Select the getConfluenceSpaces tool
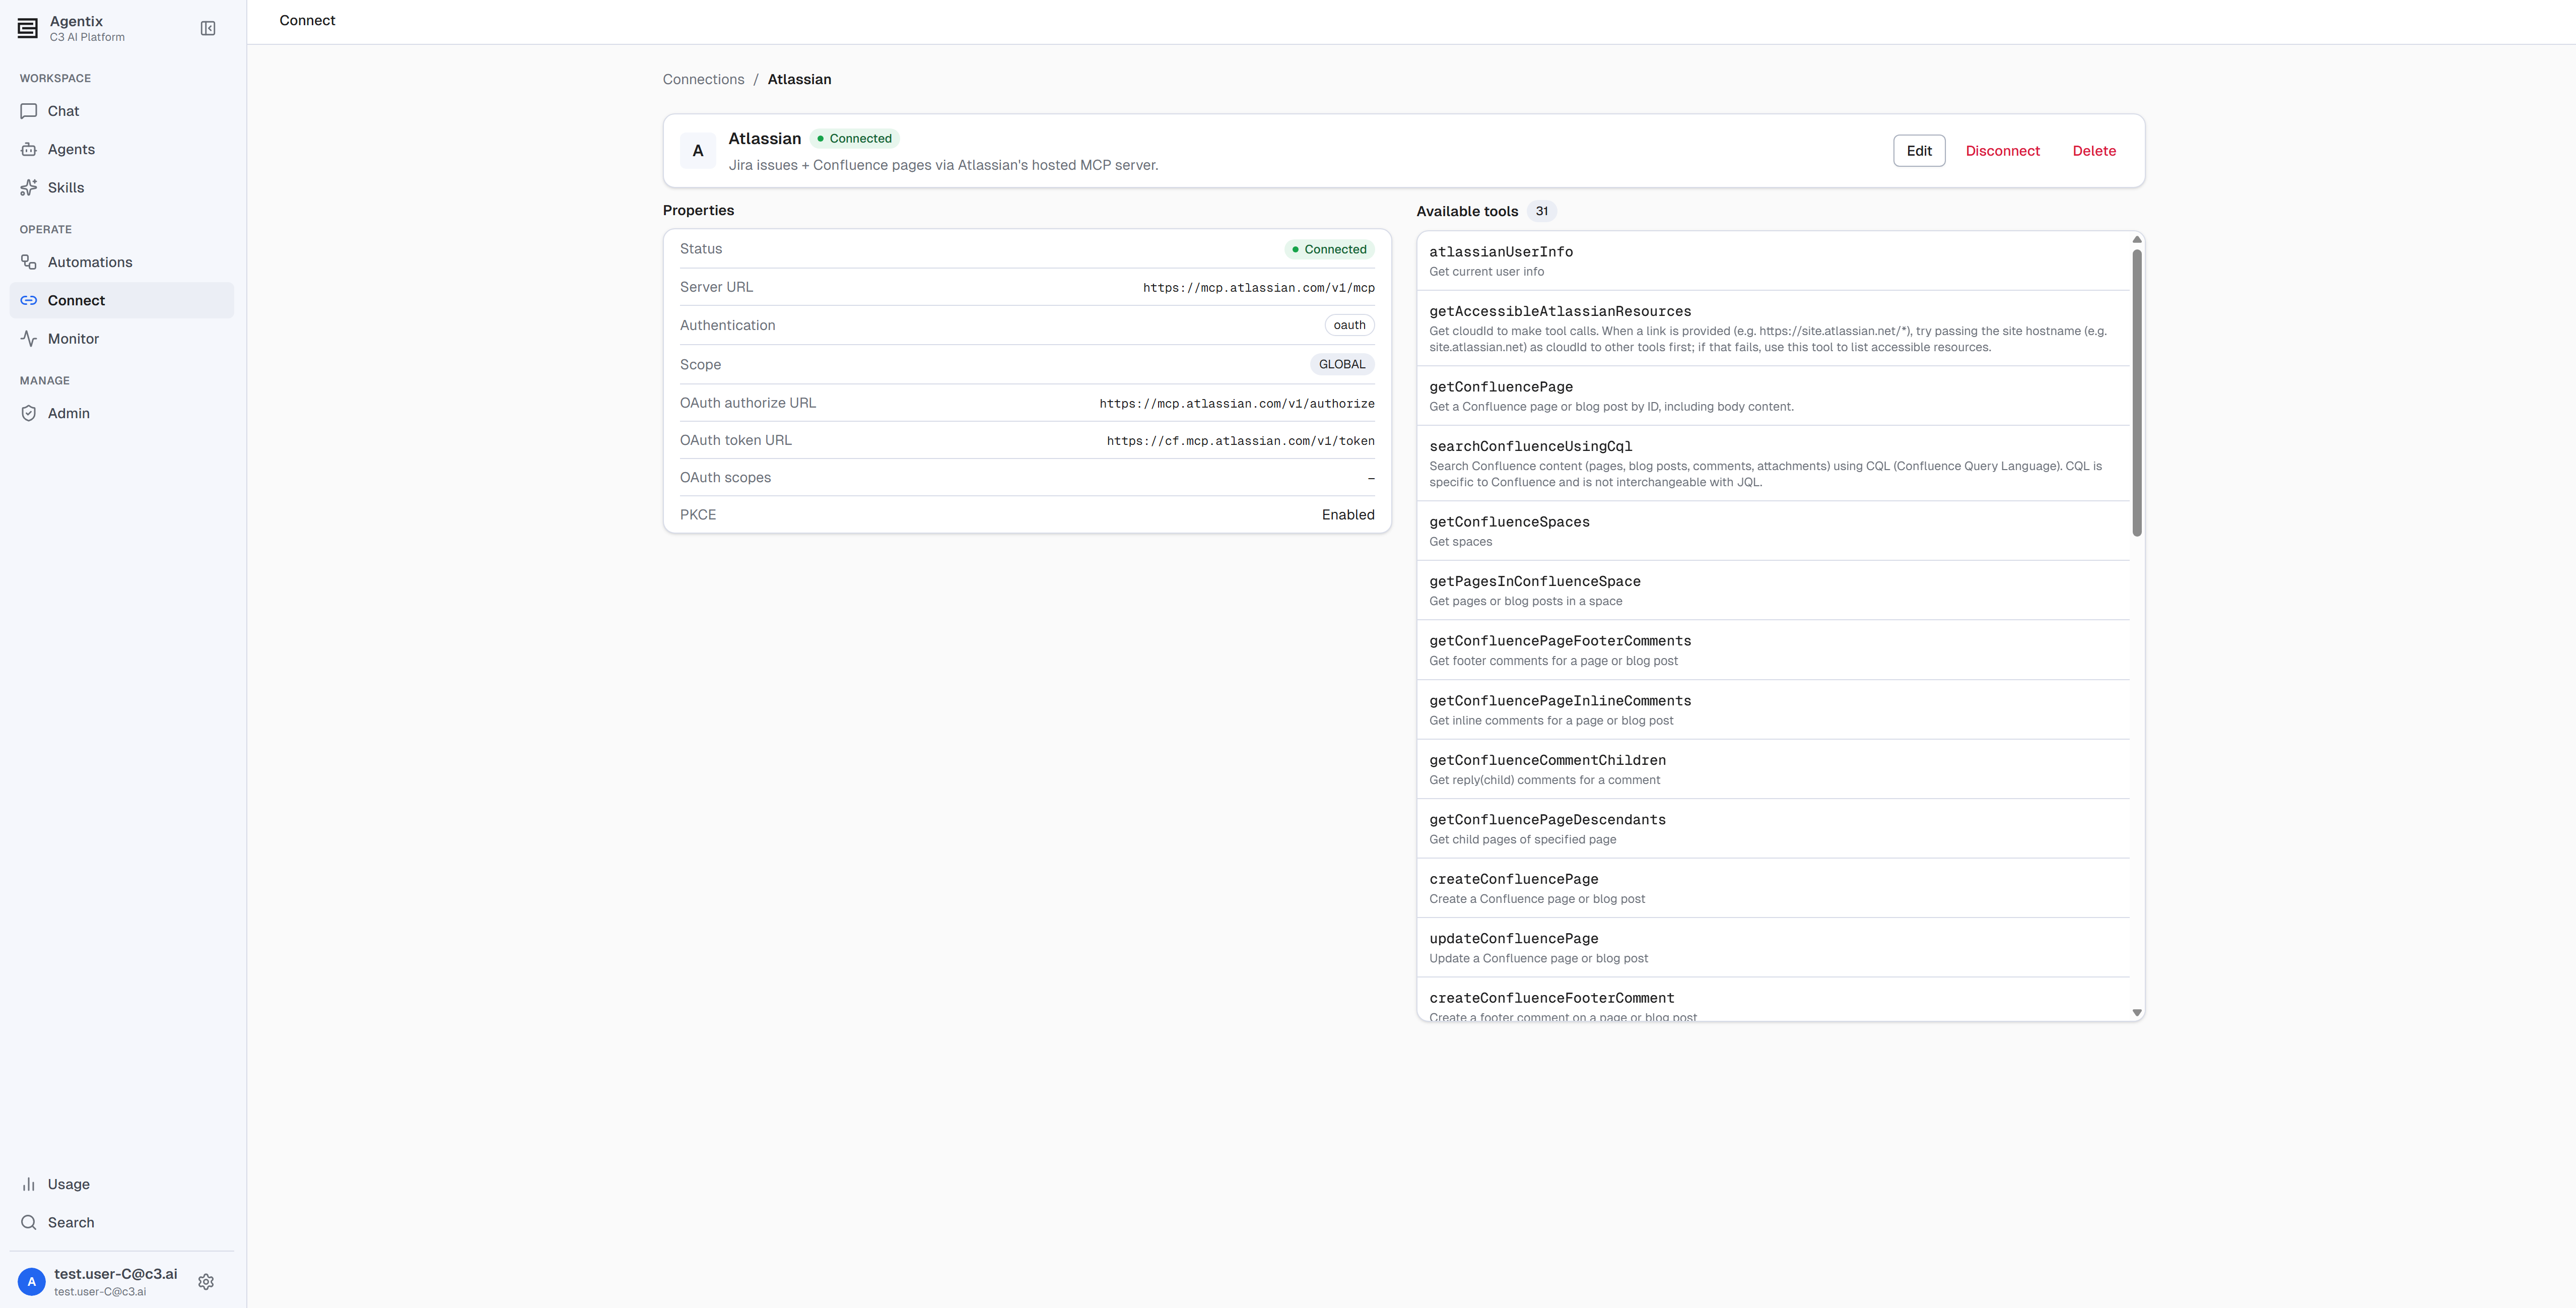Screen dimensions: 2576x1308 coord(1773,531)
